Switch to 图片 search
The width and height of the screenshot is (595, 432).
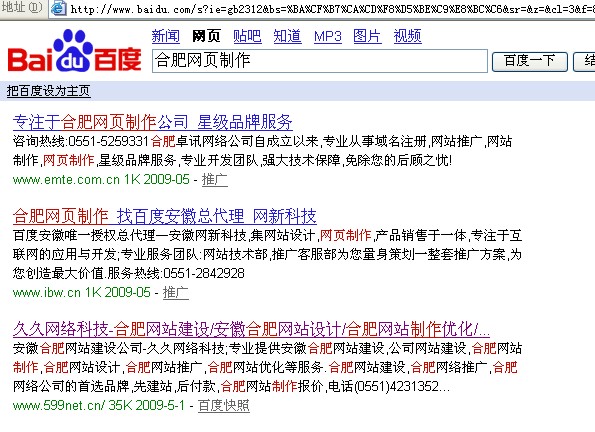[367, 36]
